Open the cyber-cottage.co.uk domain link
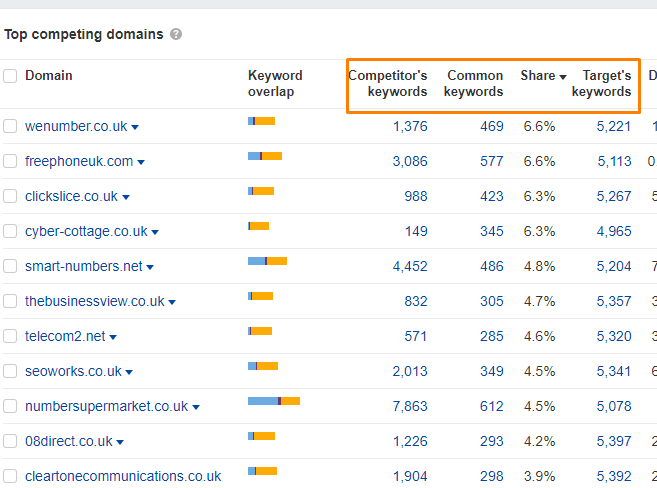Screen dimensions: 657x488 86,231
